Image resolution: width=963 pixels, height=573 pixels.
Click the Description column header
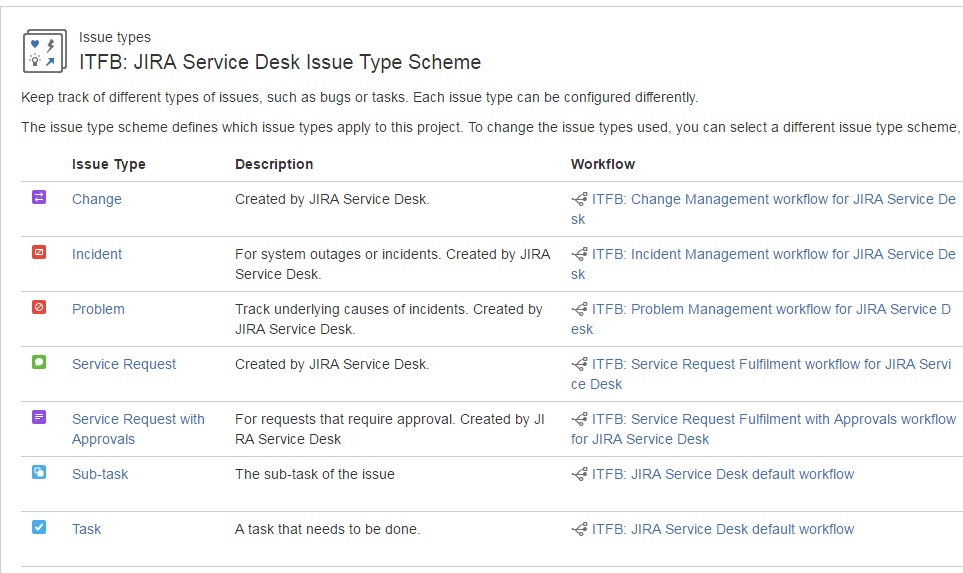click(x=274, y=164)
